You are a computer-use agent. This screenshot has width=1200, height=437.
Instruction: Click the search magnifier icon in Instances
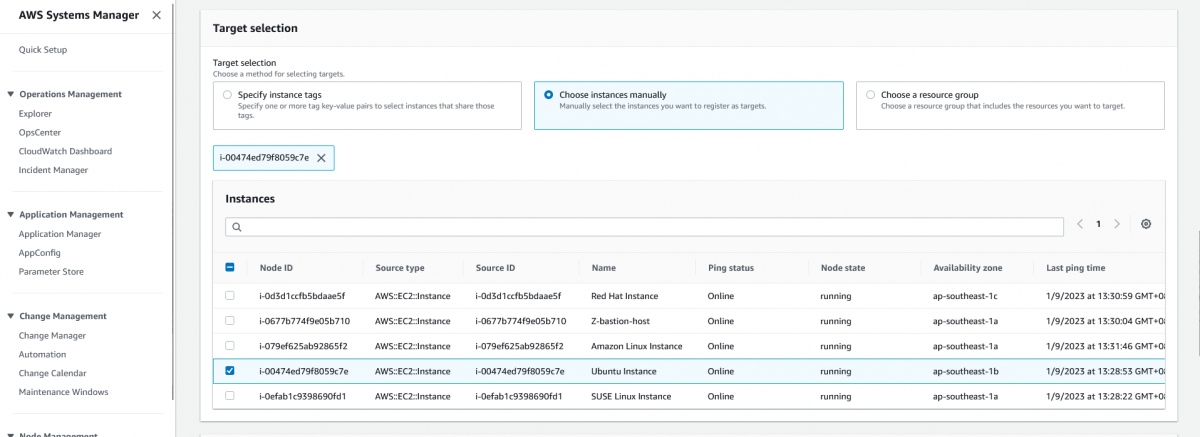coord(237,227)
